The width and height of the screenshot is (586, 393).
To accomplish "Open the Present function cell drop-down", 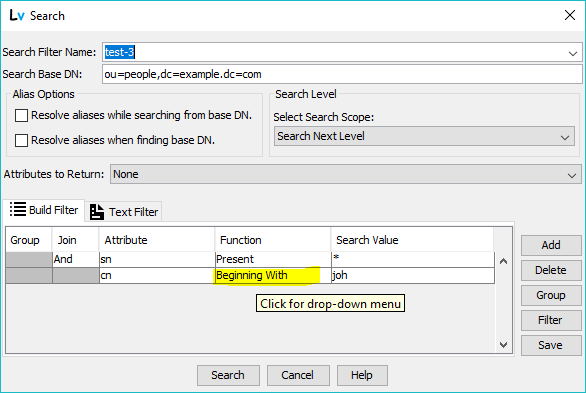I will click(273, 259).
